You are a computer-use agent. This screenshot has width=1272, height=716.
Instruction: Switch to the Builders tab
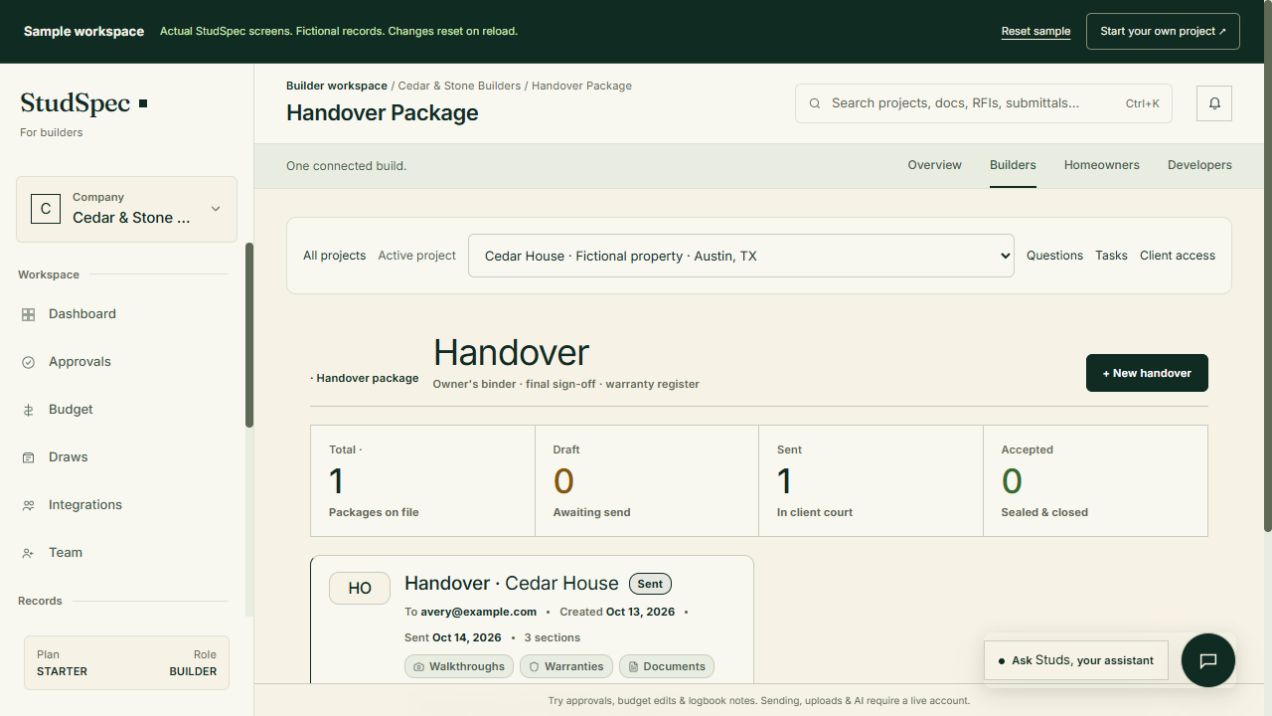1013,165
